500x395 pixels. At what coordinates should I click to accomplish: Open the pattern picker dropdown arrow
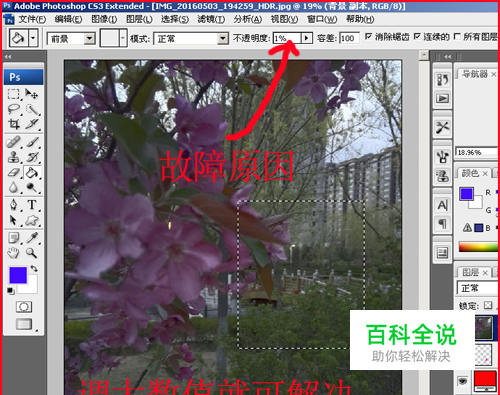pyautogui.click(x=123, y=38)
